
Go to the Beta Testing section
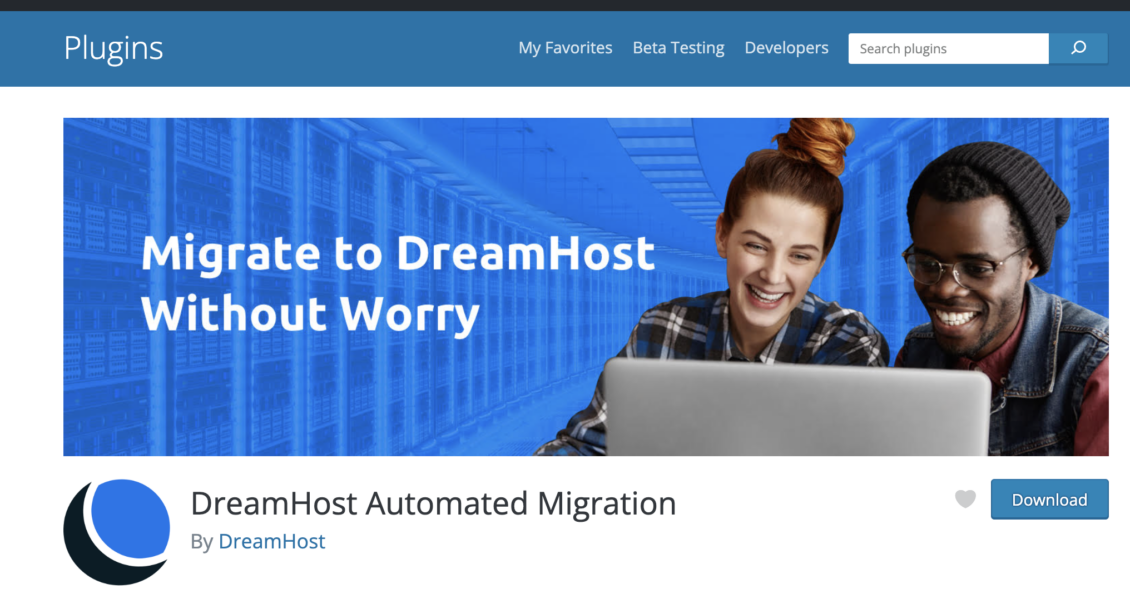coord(678,47)
